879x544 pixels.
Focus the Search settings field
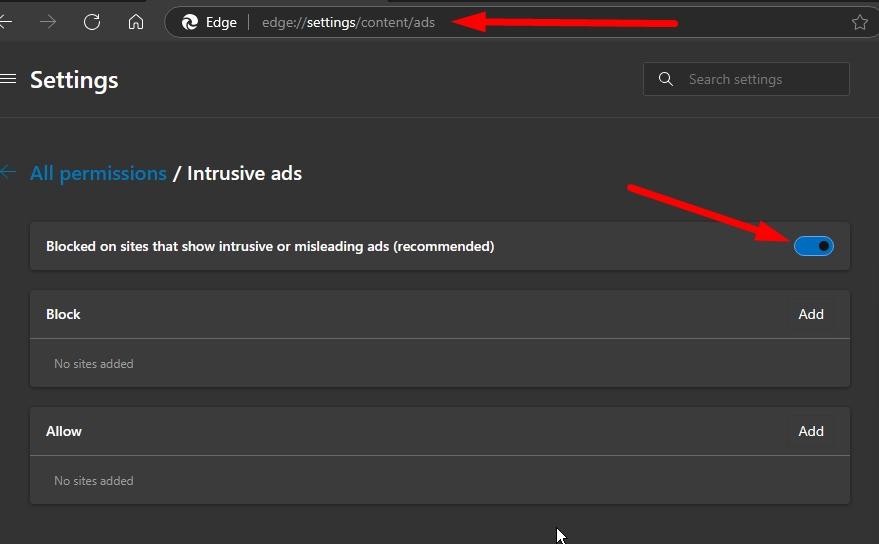(x=746, y=79)
